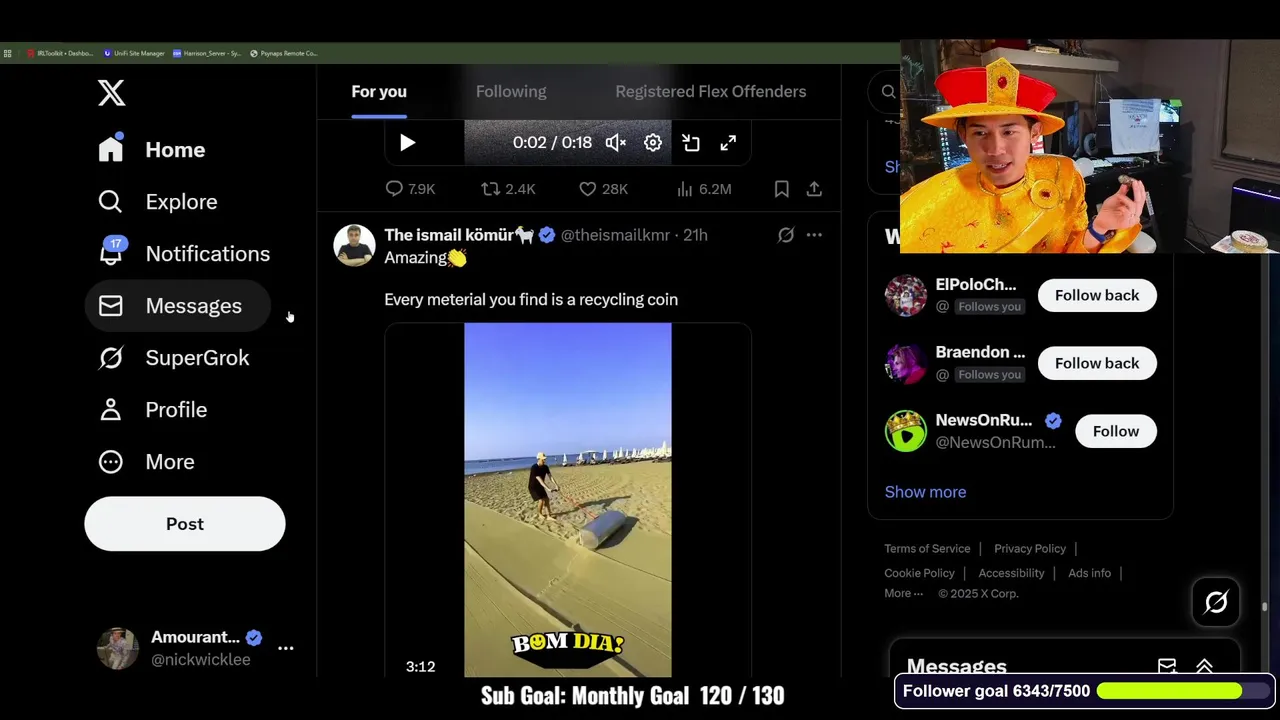Unmute the video via speaker icon
Image resolution: width=1280 pixels, height=720 pixels.
[615, 143]
